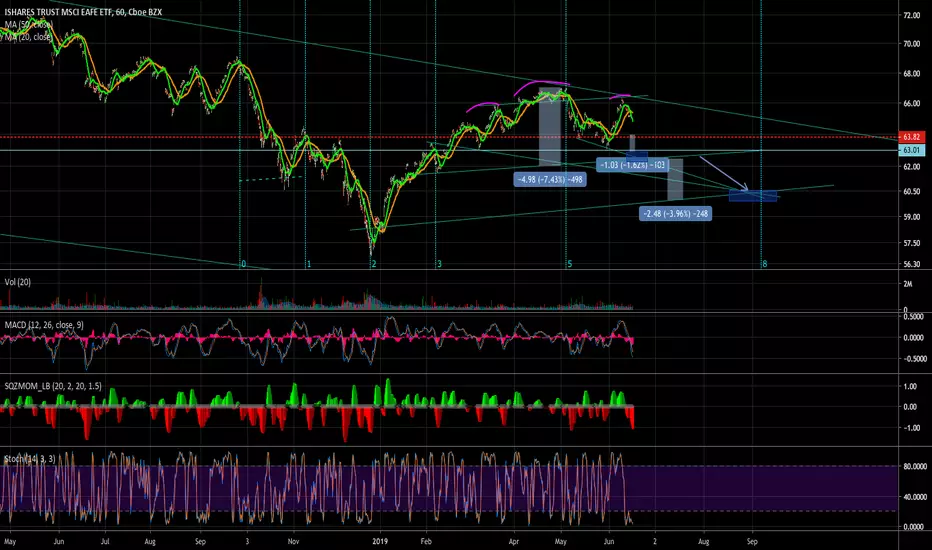Click the 70.00 price scale label

(x=911, y=44)
